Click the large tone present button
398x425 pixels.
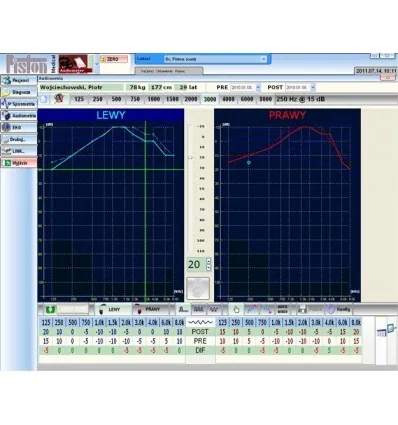pyautogui.click(x=198, y=288)
